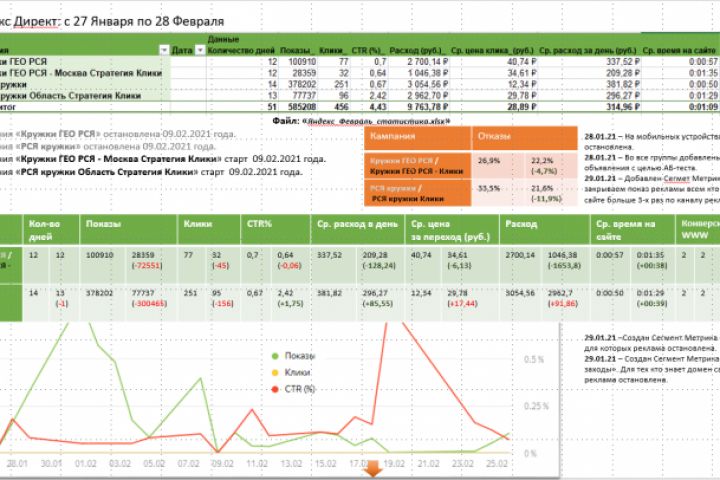The height and width of the screenshot is (480, 720).
Task: Open the Дата column filter dropdown
Action: [200, 50]
